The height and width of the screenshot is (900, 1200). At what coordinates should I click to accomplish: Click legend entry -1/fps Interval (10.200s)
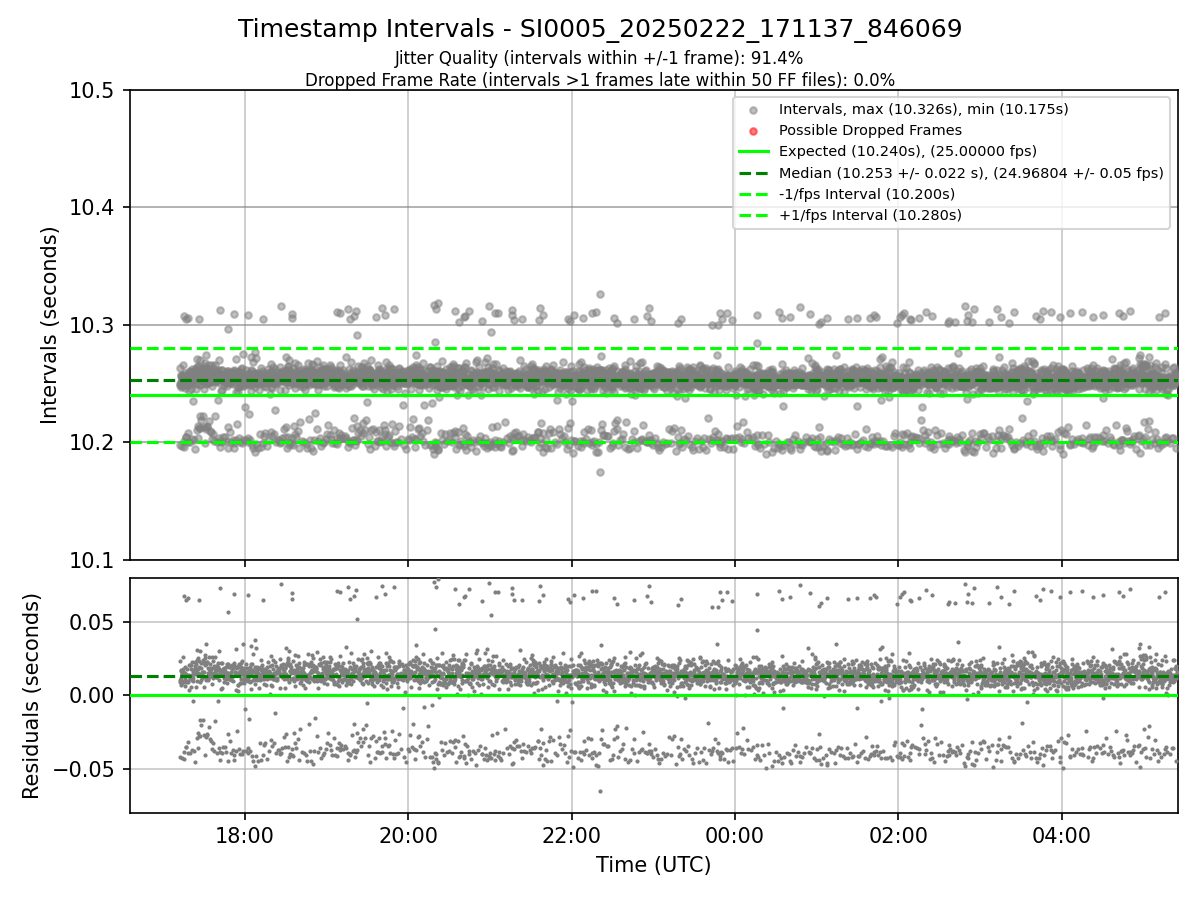pos(866,194)
